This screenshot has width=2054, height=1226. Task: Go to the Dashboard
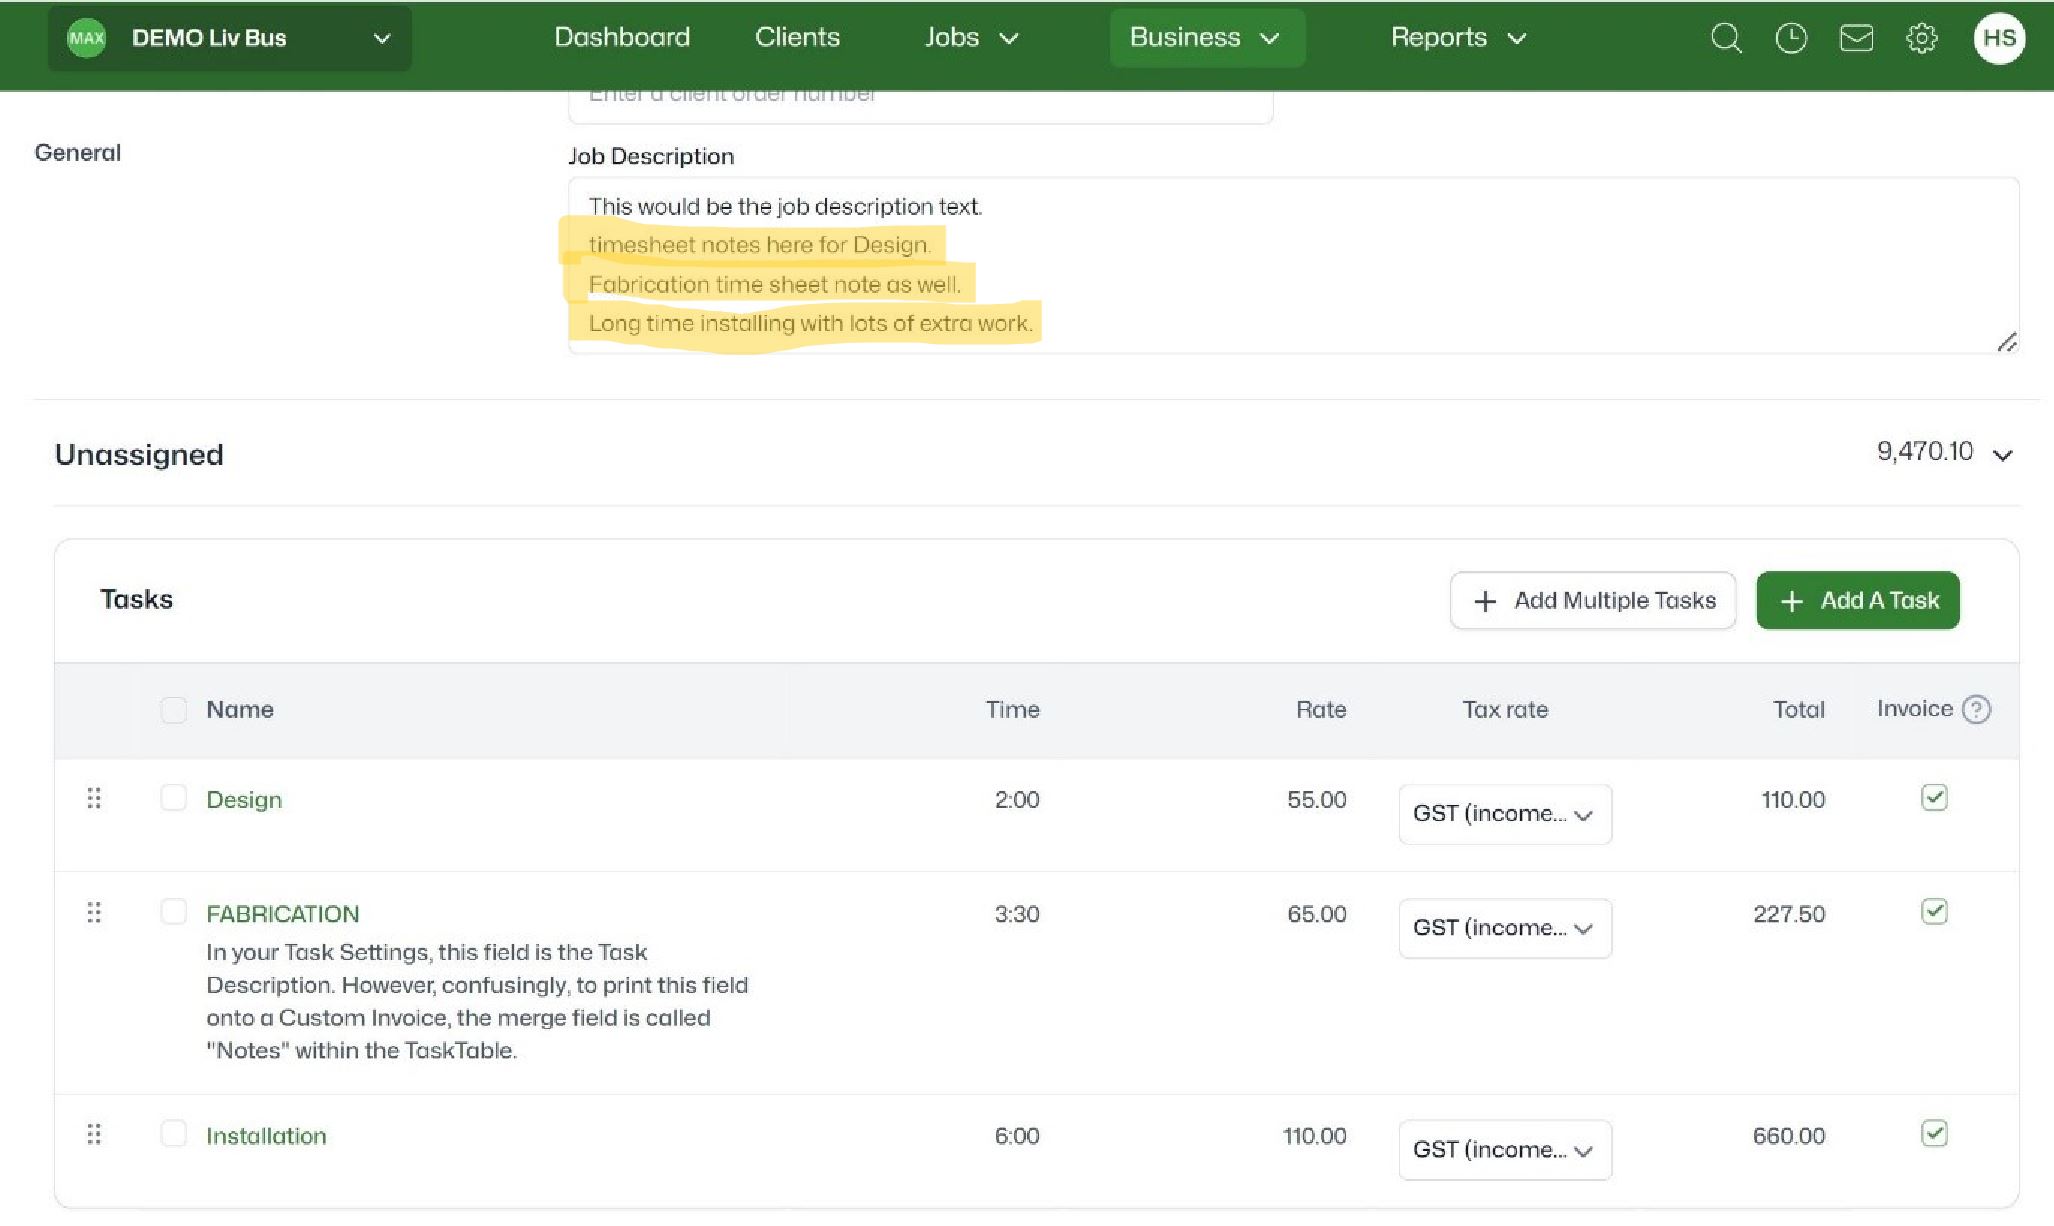coord(622,38)
